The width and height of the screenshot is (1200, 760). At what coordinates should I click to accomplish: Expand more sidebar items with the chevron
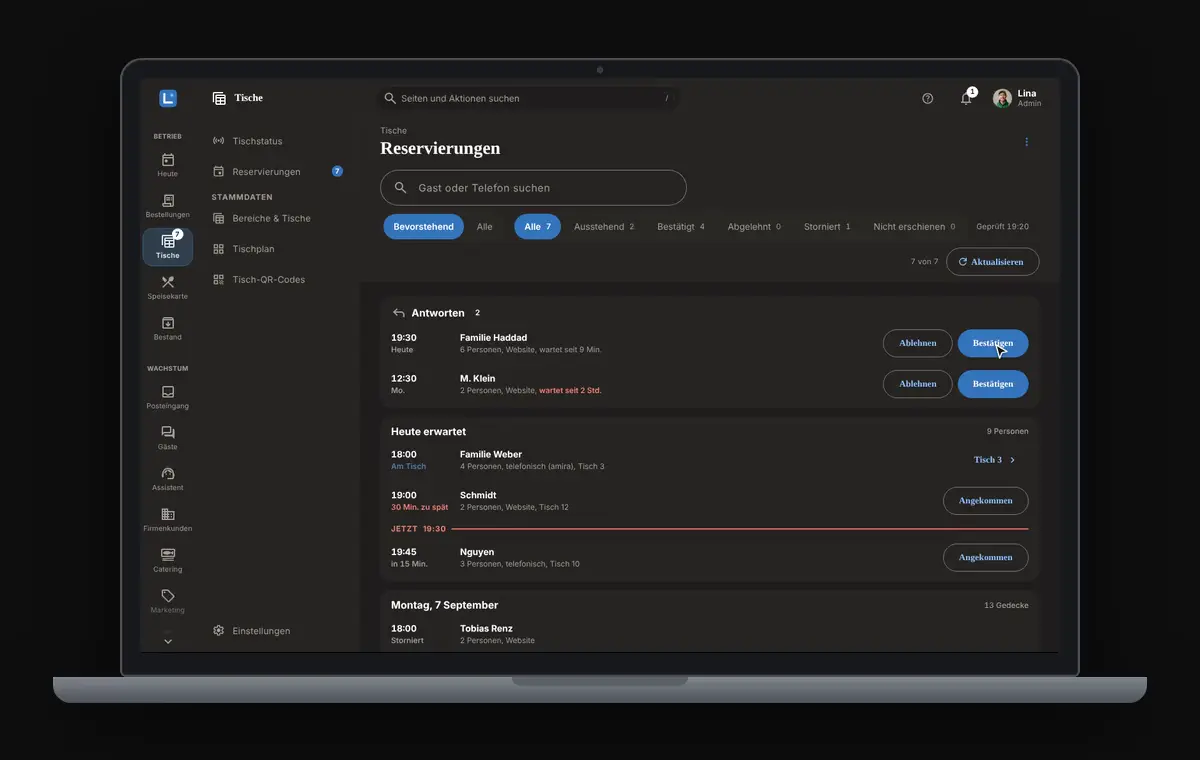pos(168,641)
